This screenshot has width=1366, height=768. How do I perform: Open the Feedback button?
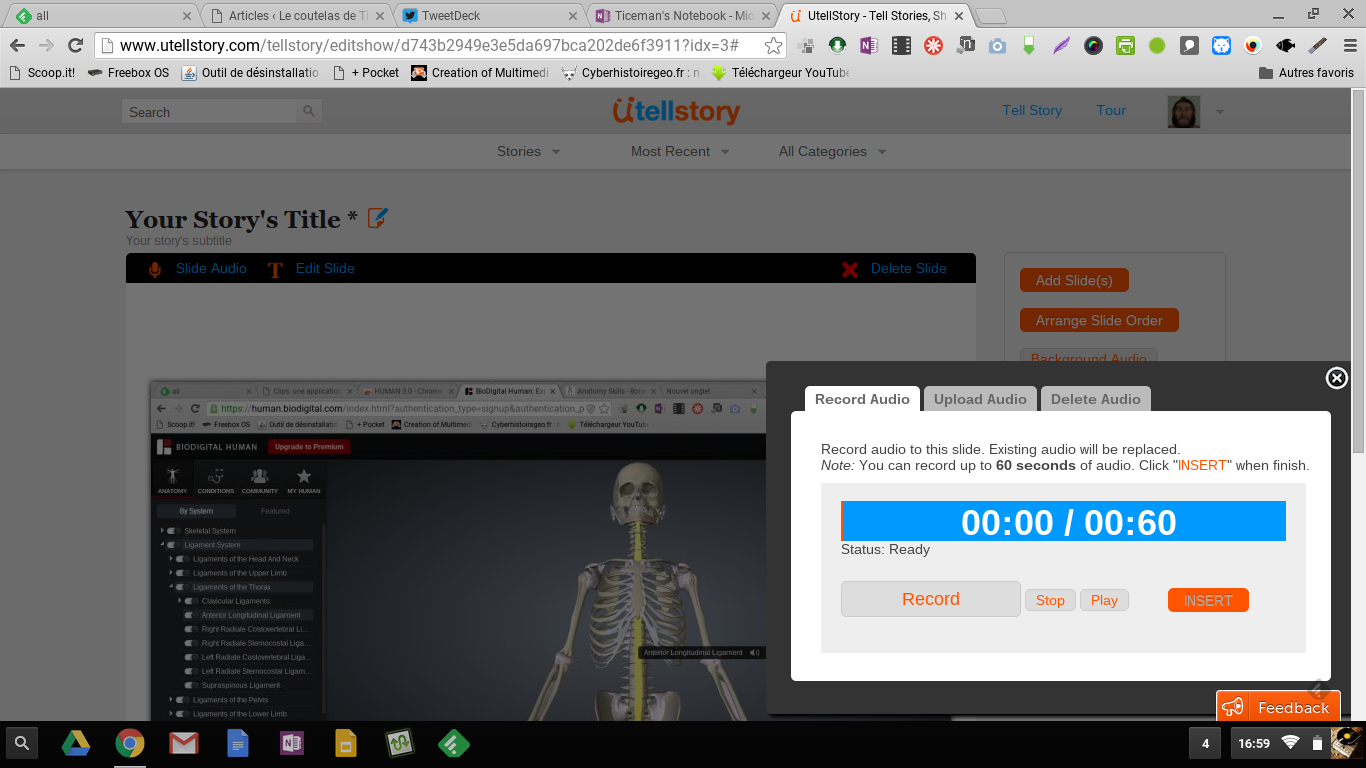point(1277,707)
